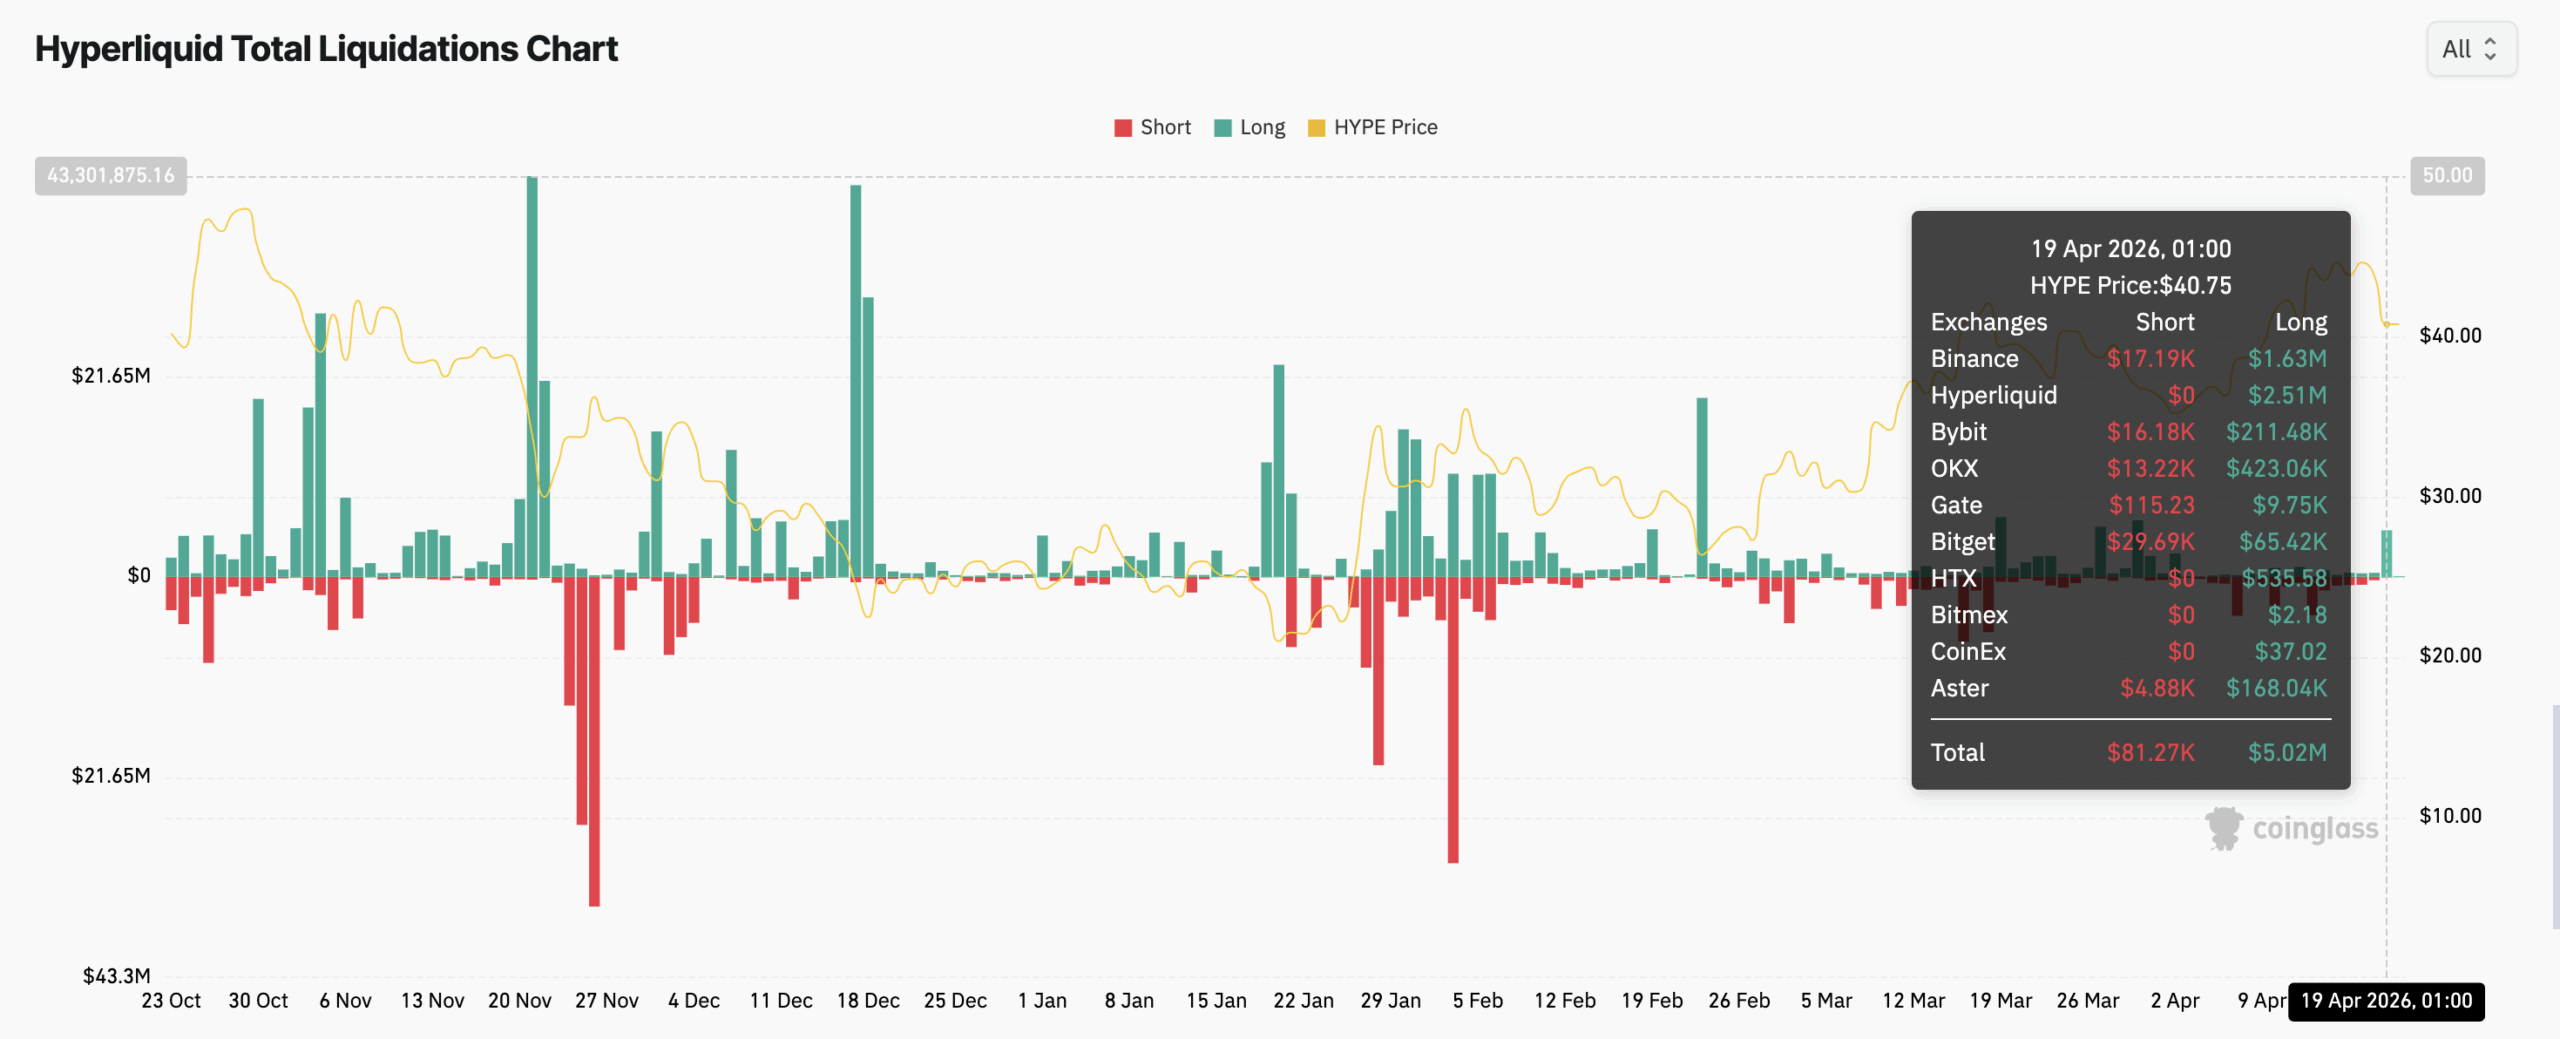Click the "Hyperliquid Total Liquidations Chart" title
The width and height of the screenshot is (2560, 1039).
[327, 49]
